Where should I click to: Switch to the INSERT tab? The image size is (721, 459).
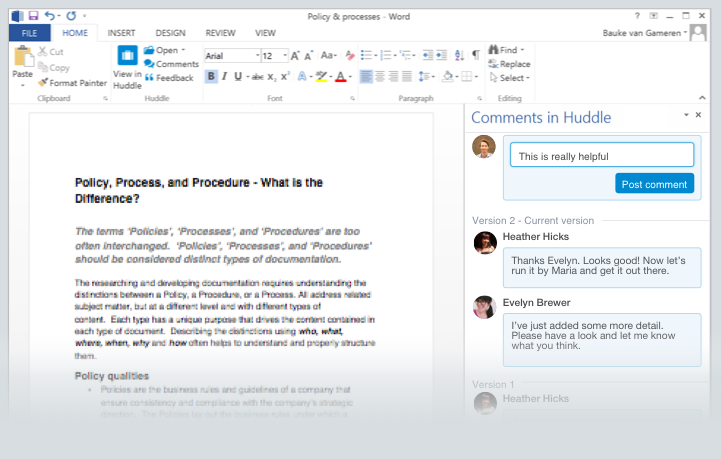coord(121,33)
